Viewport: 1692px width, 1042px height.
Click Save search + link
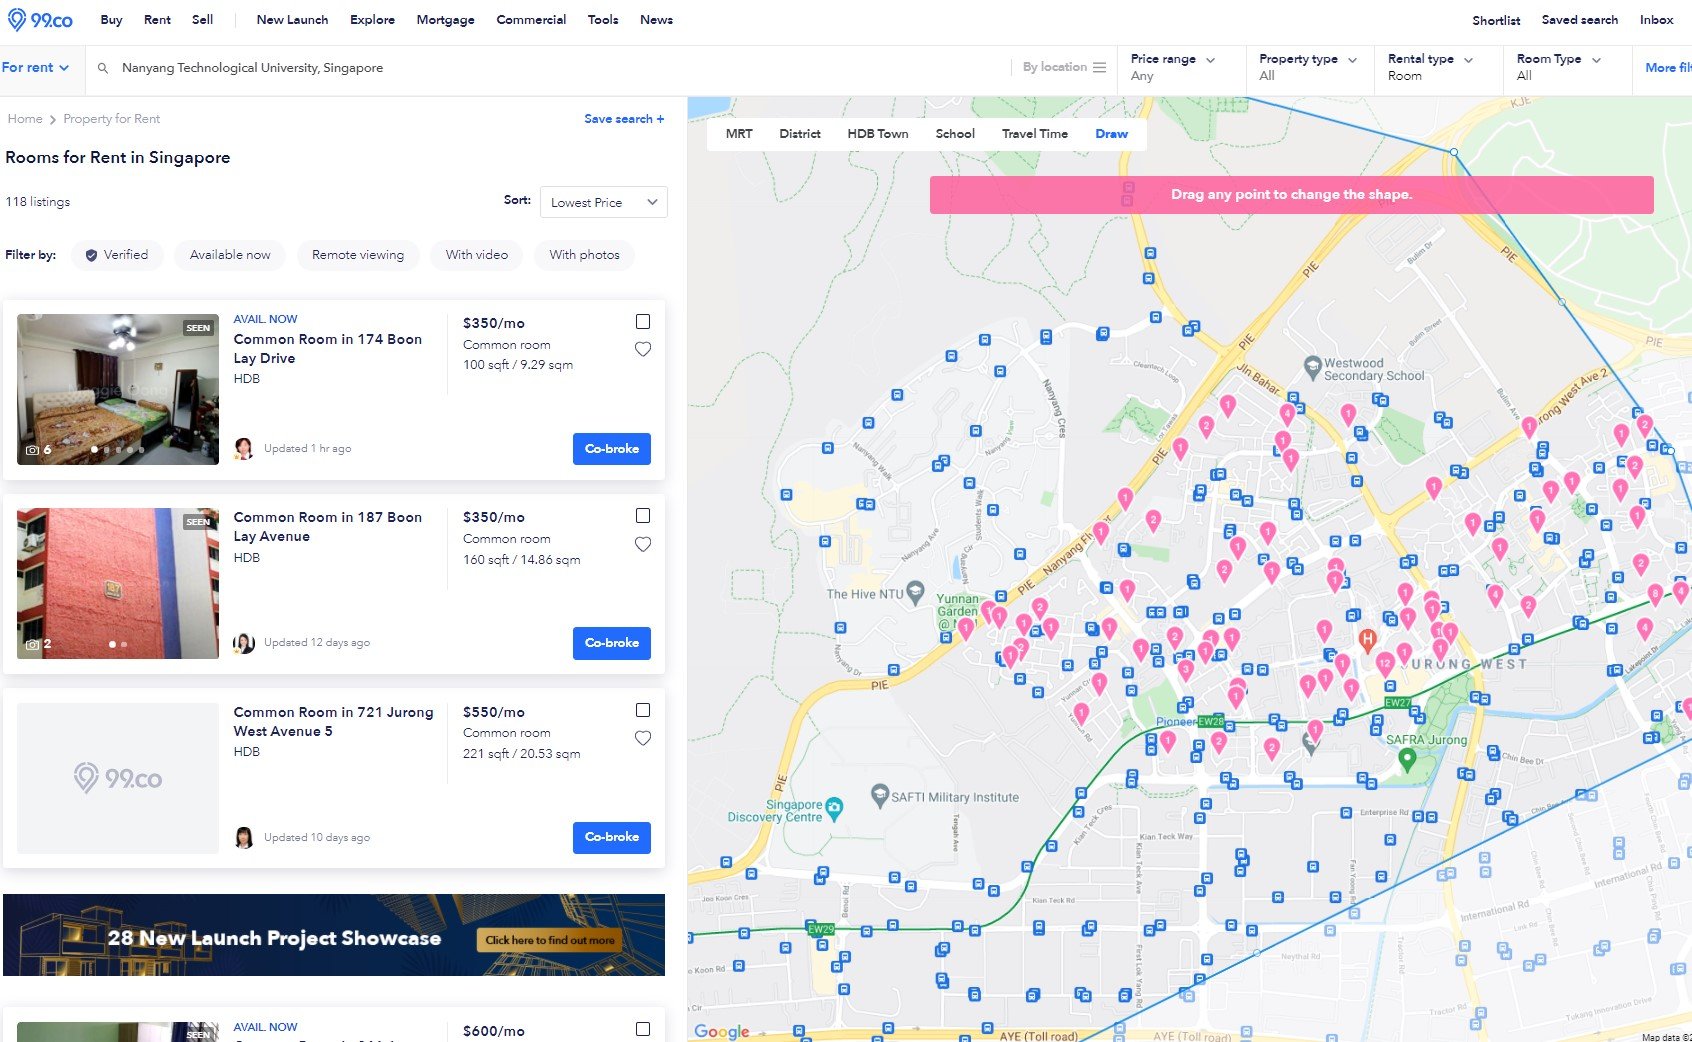point(624,119)
